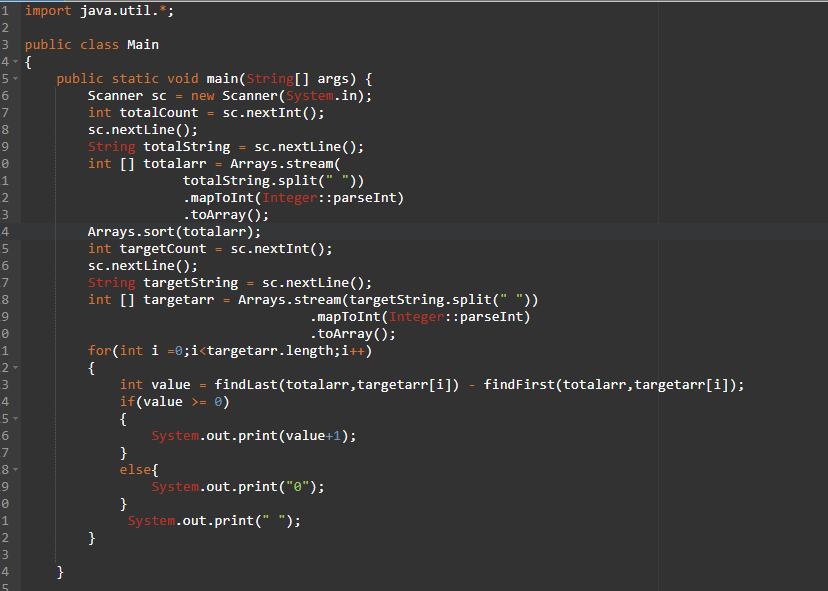Click 'System.out.print(" ");' statement
The height and width of the screenshot is (591, 828).
214,520
